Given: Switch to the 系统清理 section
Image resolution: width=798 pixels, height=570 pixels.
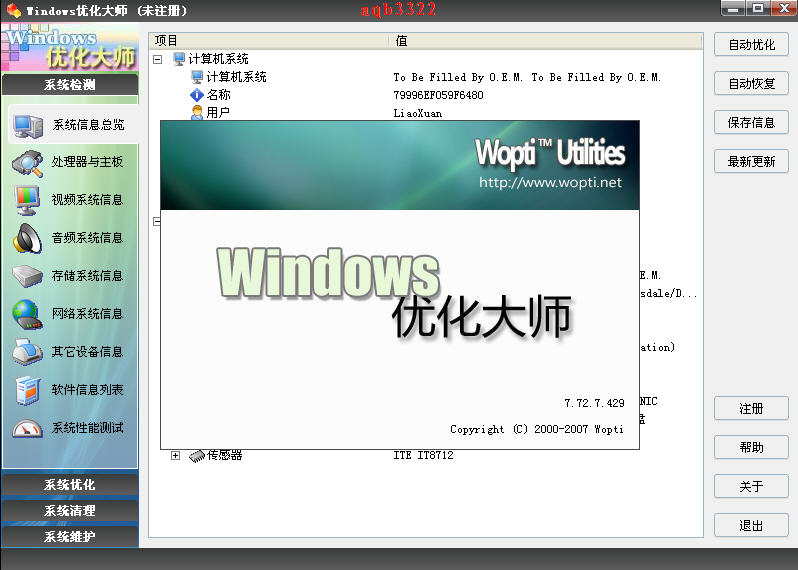Looking at the screenshot, I should [x=70, y=510].
